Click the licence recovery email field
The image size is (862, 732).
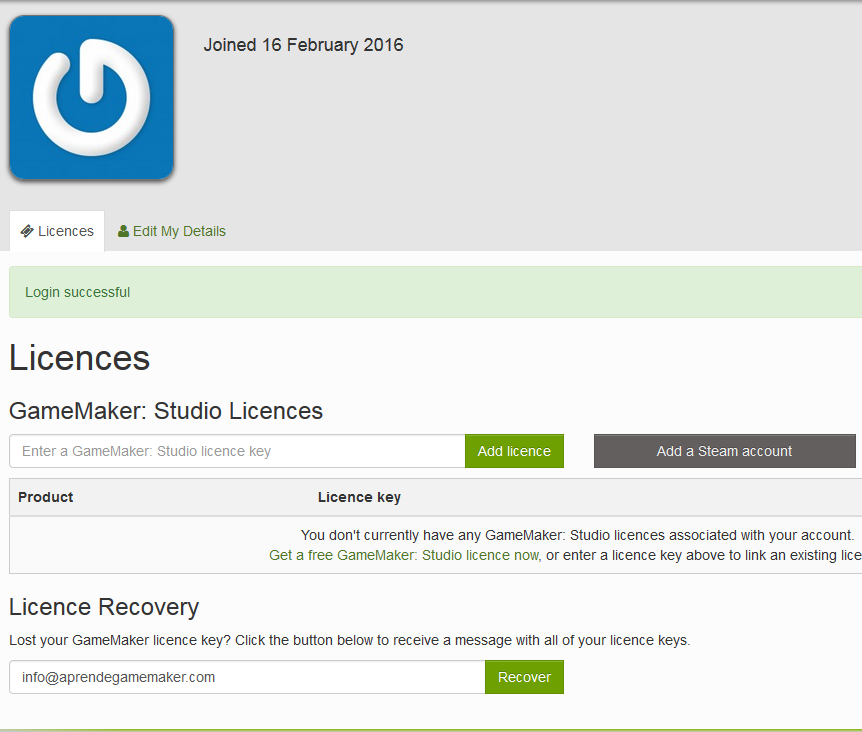pos(247,677)
